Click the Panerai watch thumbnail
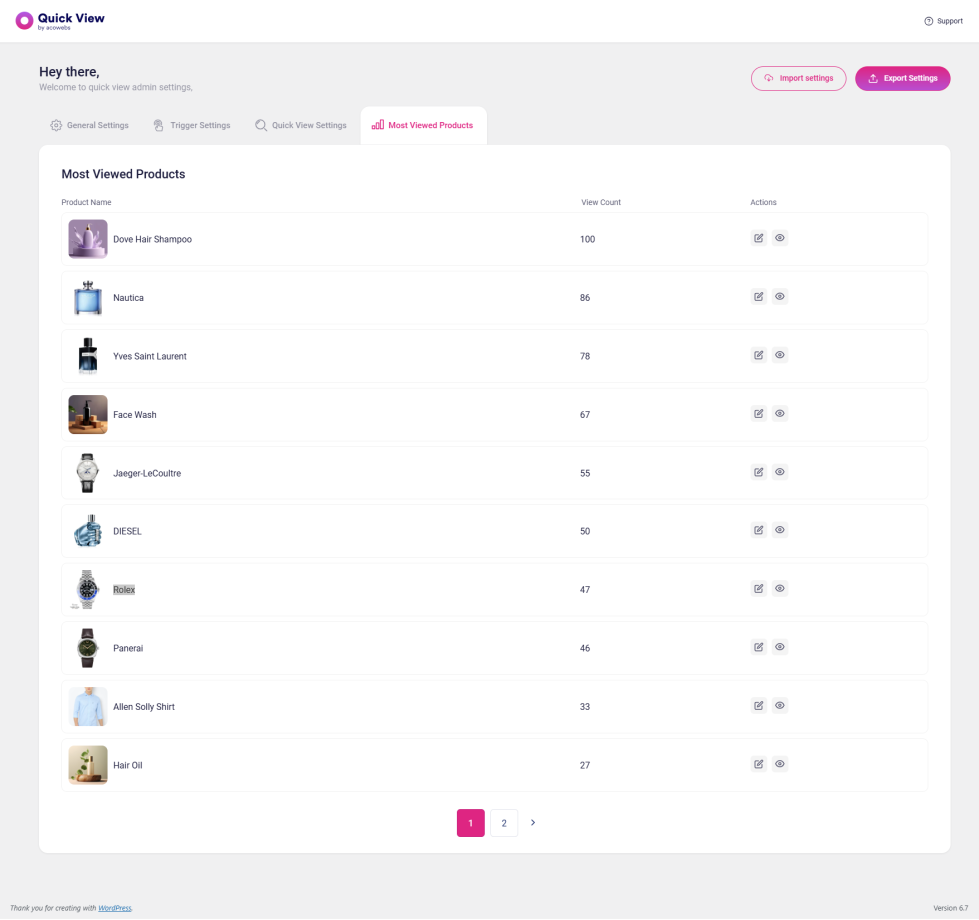 point(88,648)
